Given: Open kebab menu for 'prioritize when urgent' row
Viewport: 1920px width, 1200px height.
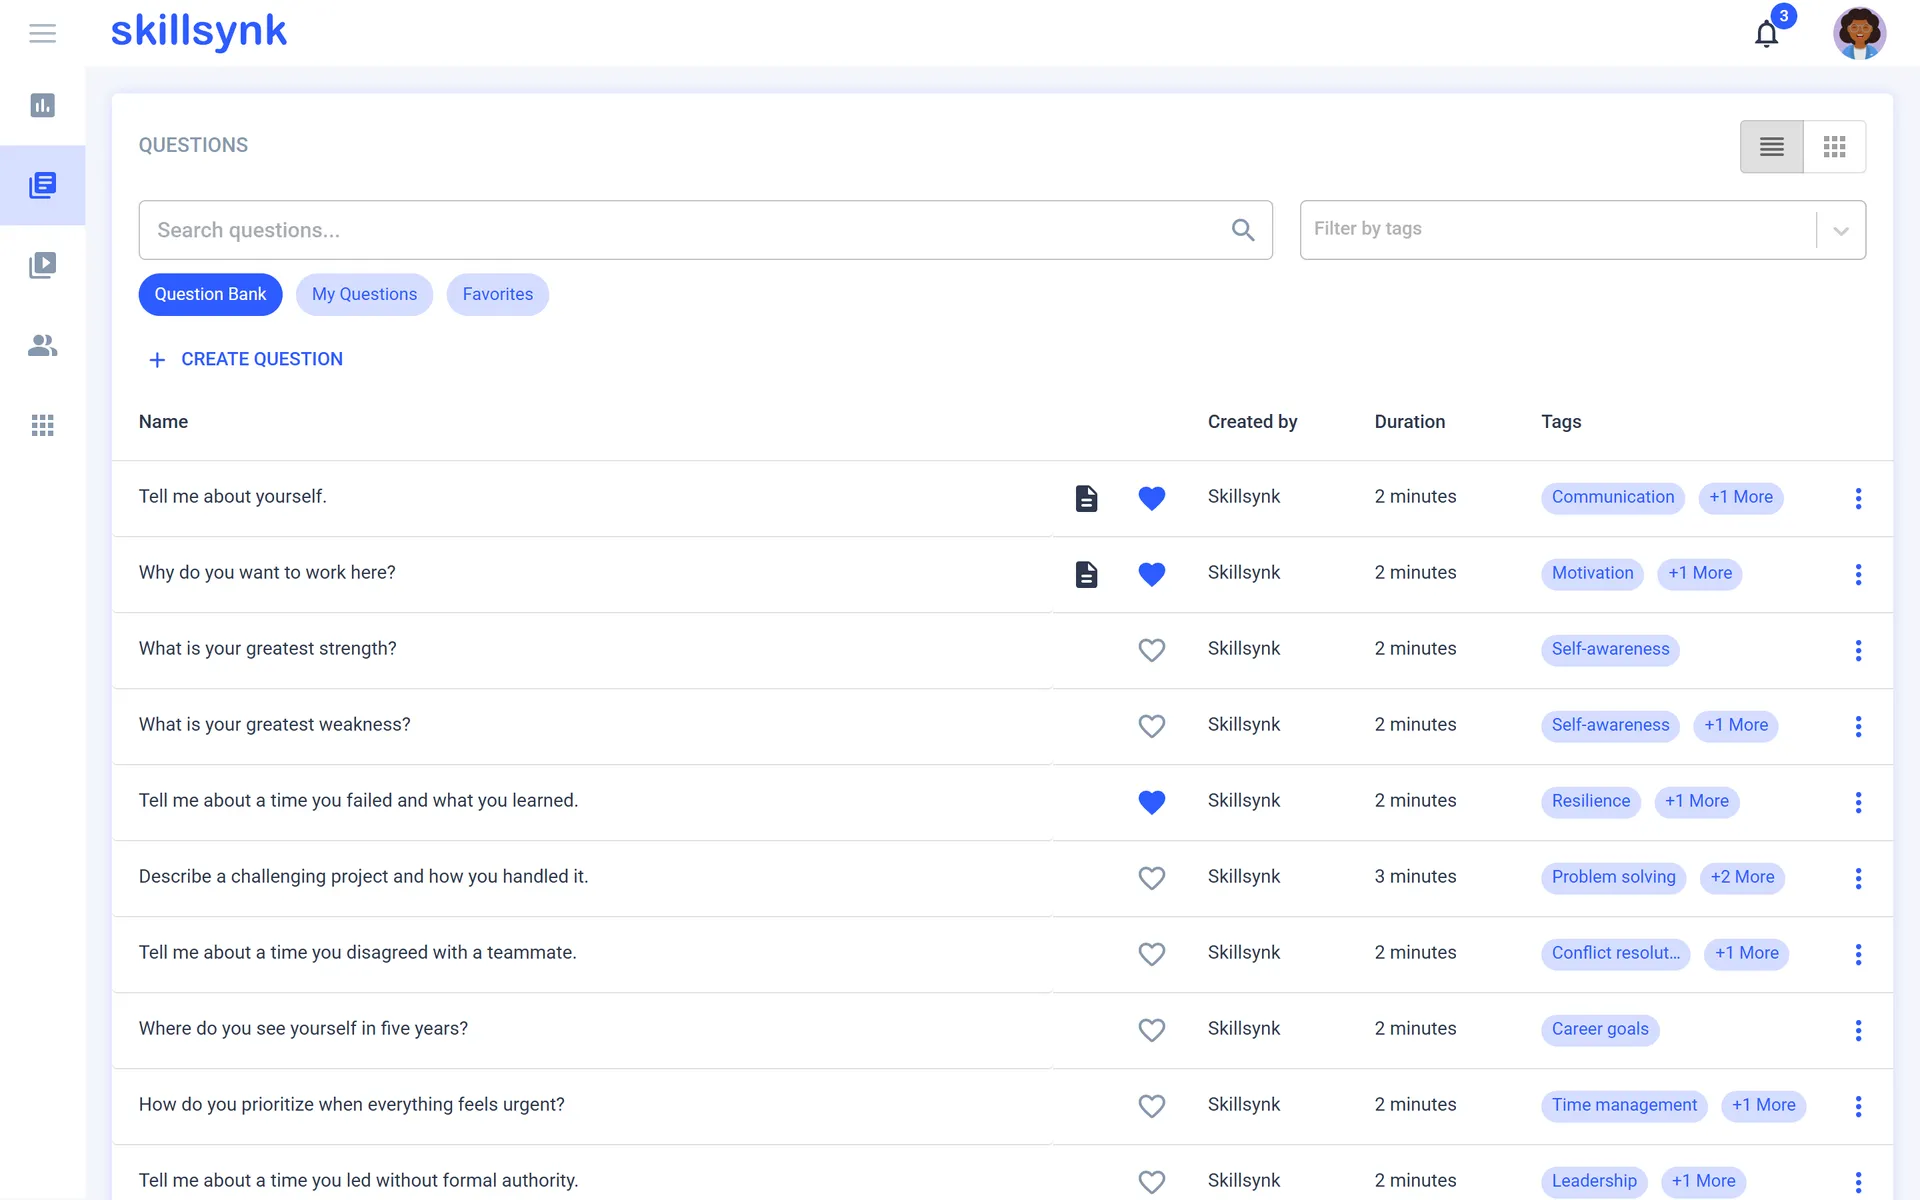Looking at the screenshot, I should (1858, 1106).
